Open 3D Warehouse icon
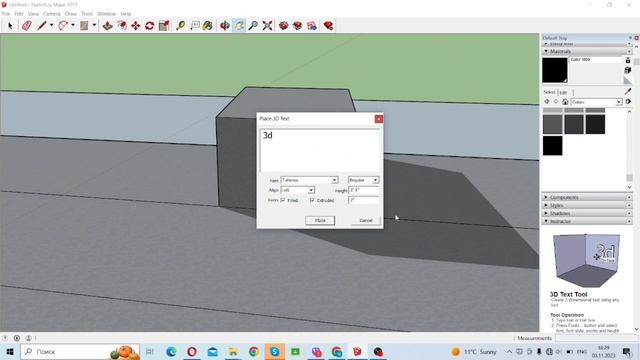The height and width of the screenshot is (360, 640). [x=284, y=26]
